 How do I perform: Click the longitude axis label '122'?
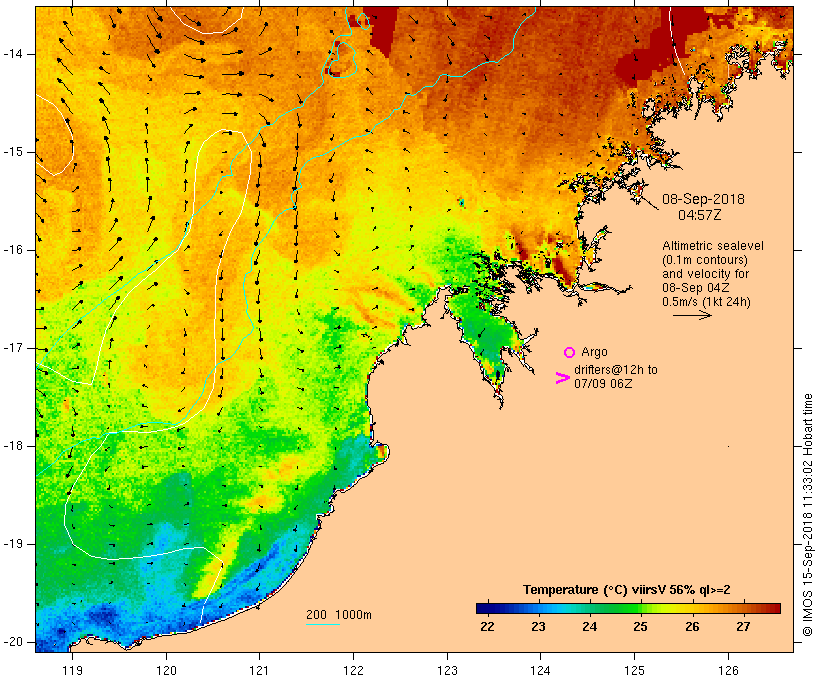354,670
